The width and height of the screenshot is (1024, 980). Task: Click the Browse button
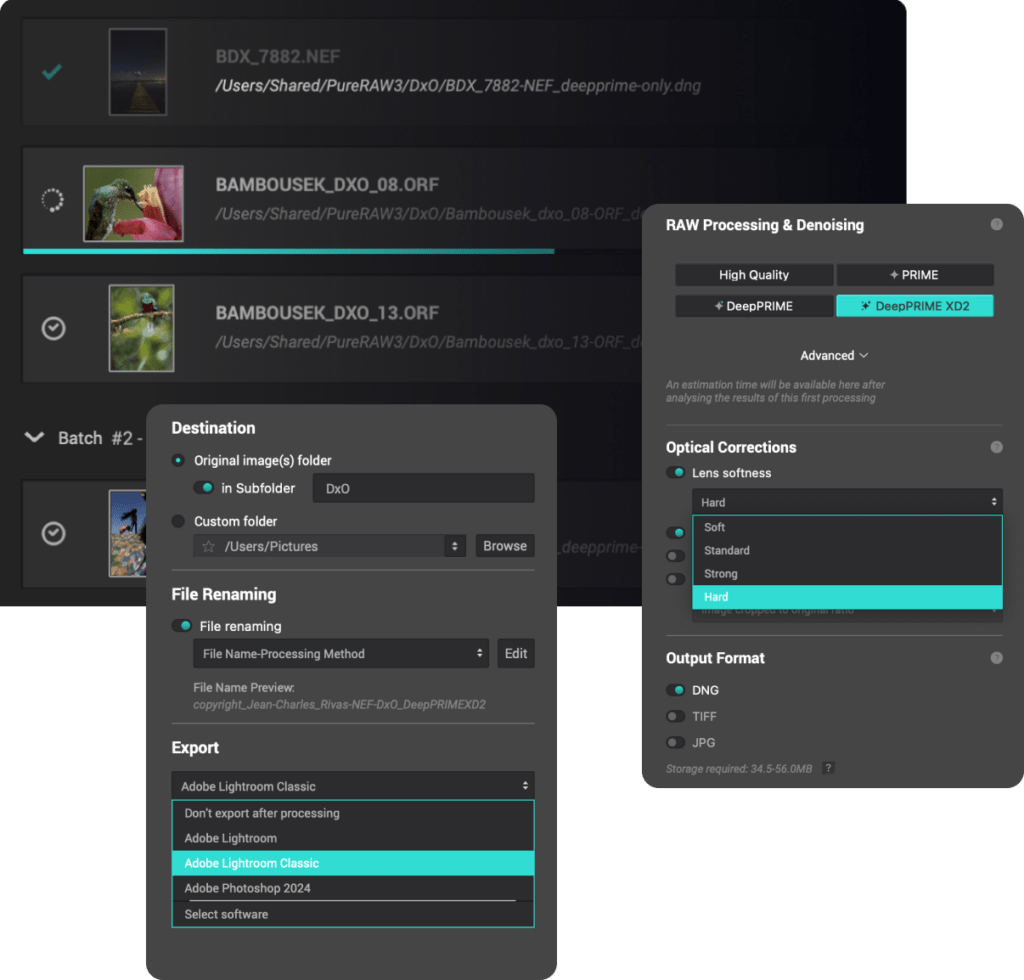504,546
